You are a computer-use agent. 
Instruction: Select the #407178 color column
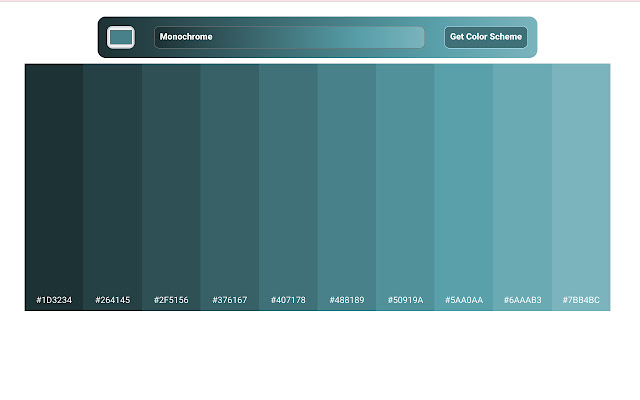(x=288, y=187)
